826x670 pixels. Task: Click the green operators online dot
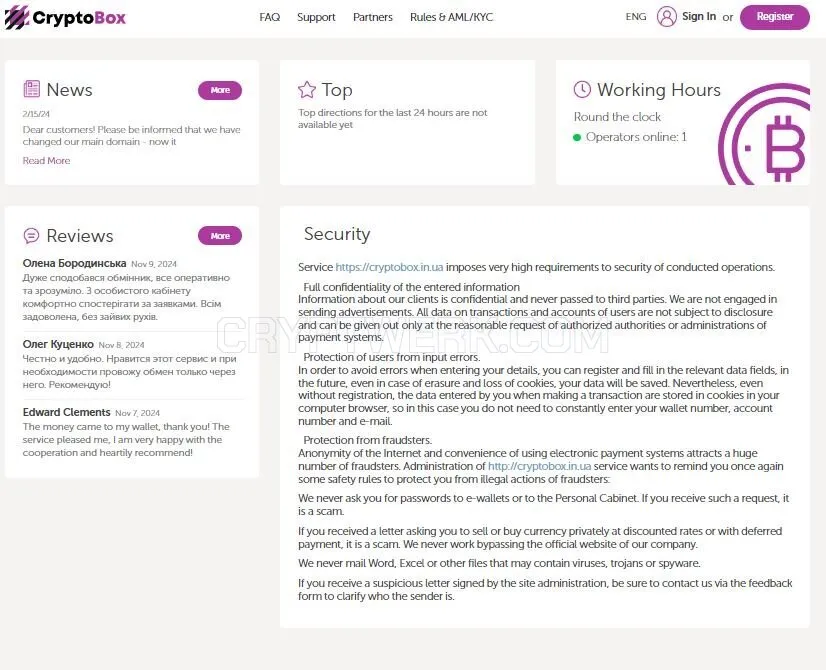(x=577, y=137)
